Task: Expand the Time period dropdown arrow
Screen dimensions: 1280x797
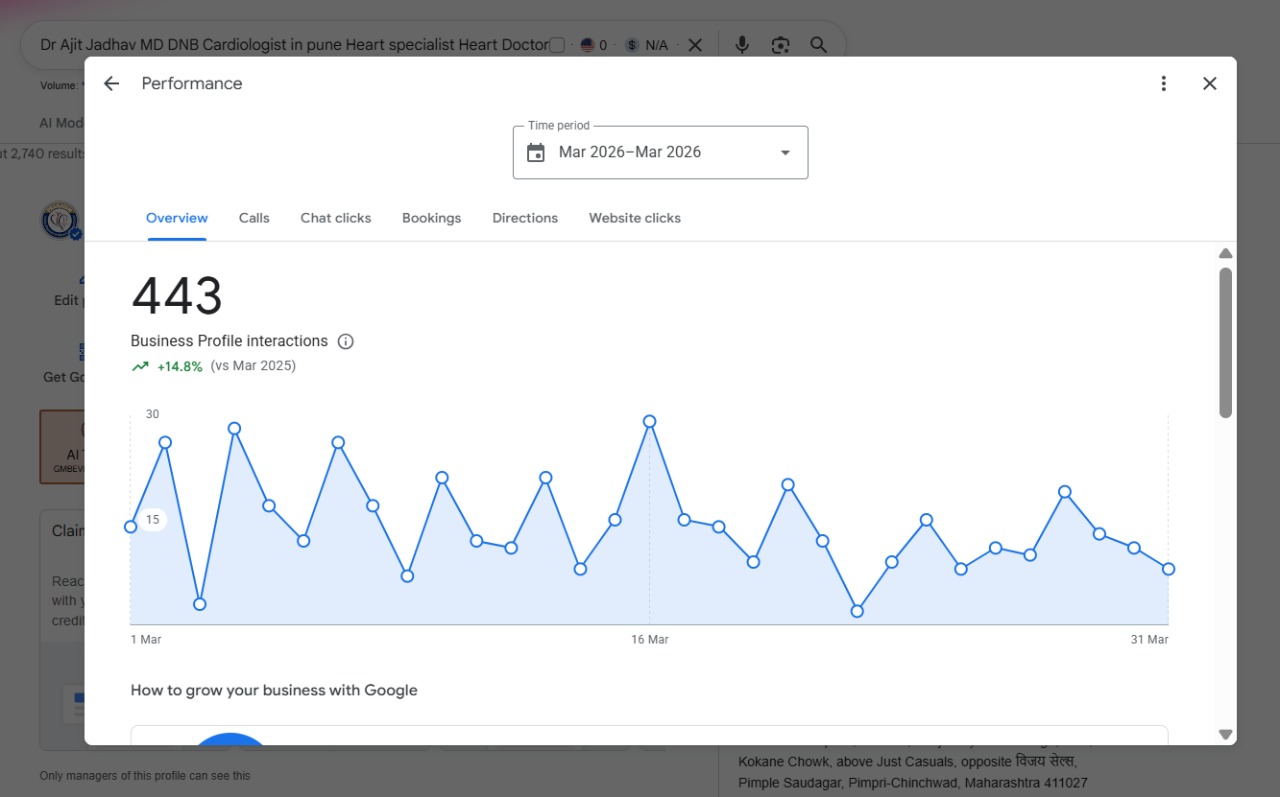Action: (785, 153)
